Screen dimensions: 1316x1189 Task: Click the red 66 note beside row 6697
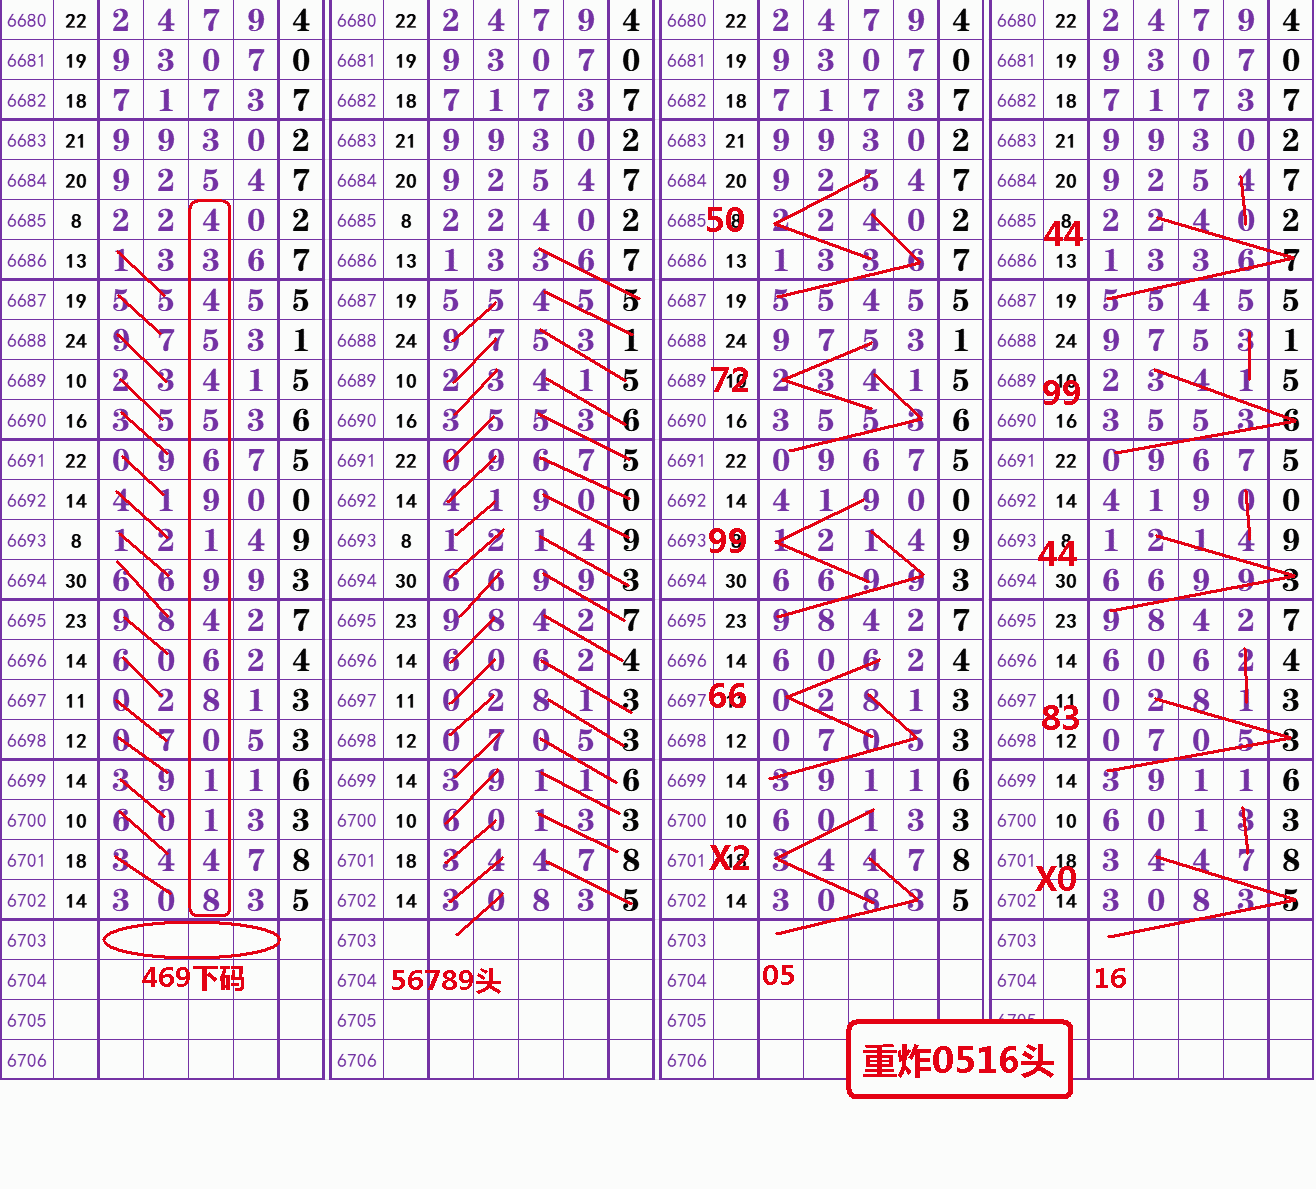[x=727, y=696]
